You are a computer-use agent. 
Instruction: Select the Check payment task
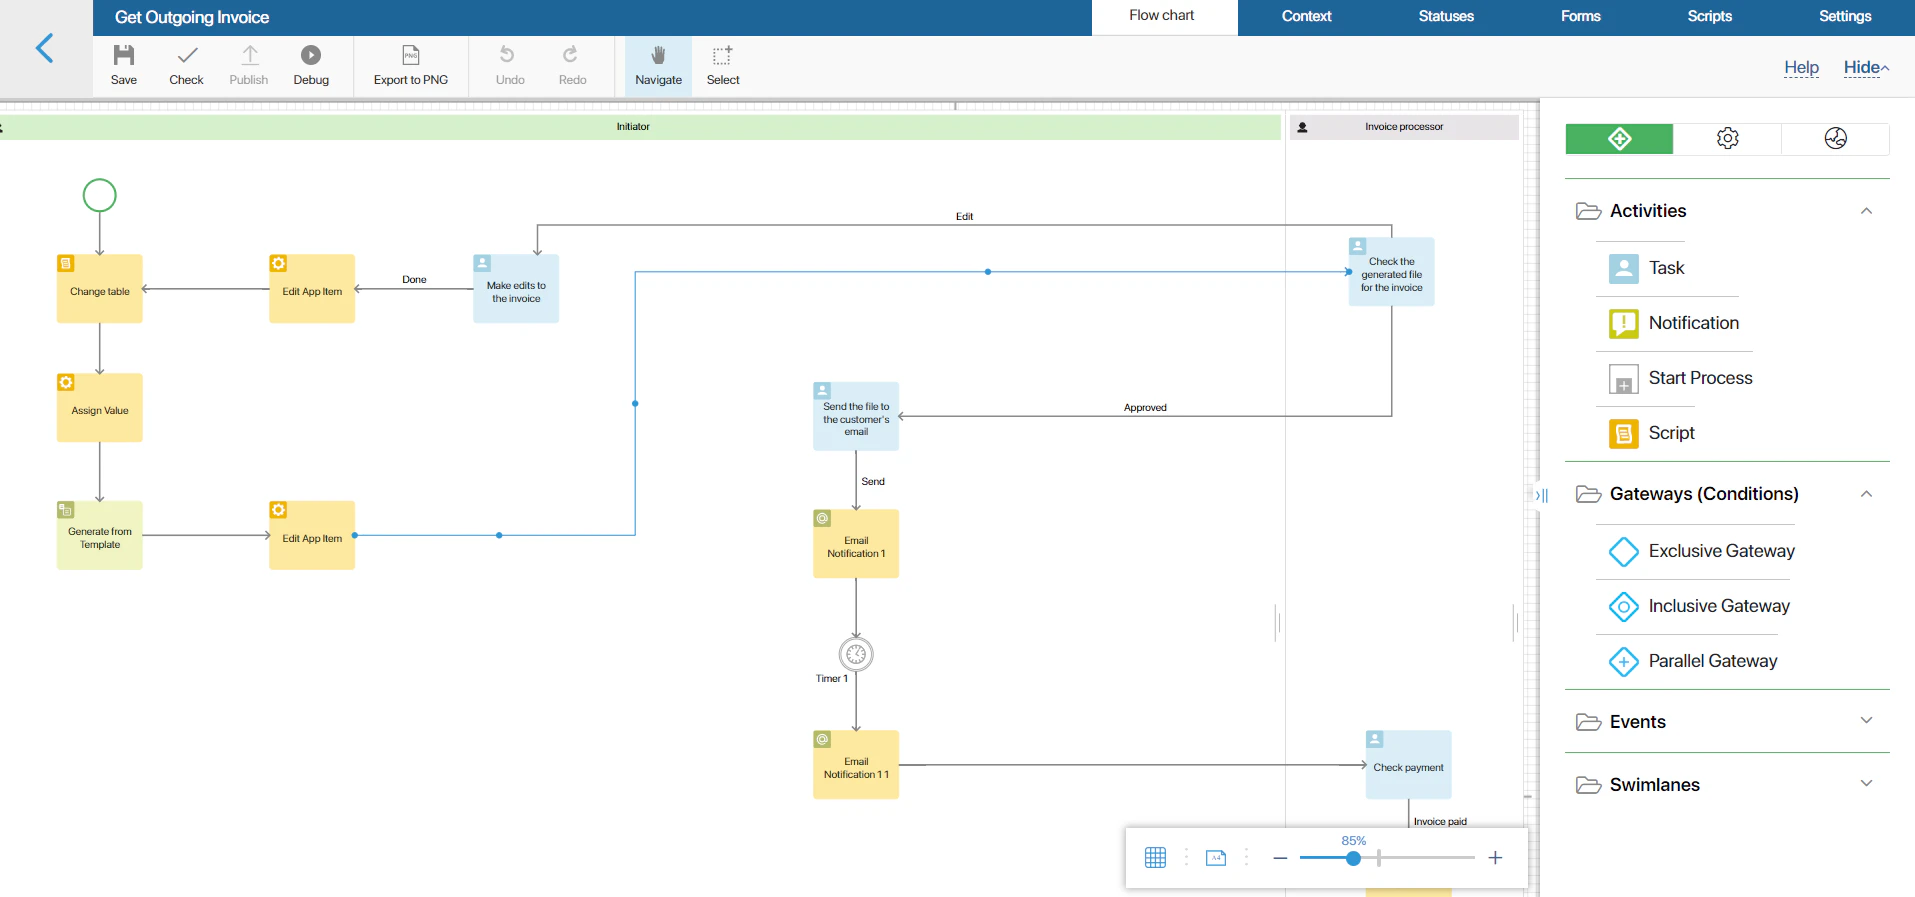coord(1408,765)
